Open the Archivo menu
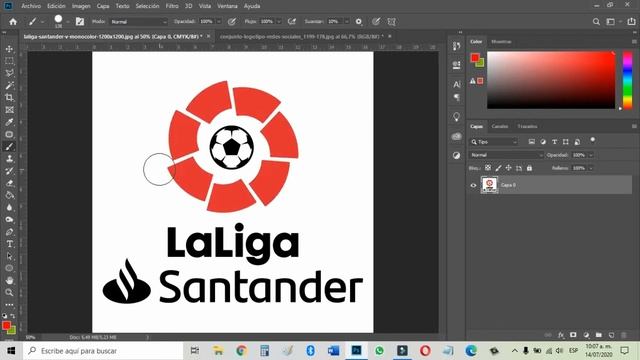 click(x=31, y=6)
